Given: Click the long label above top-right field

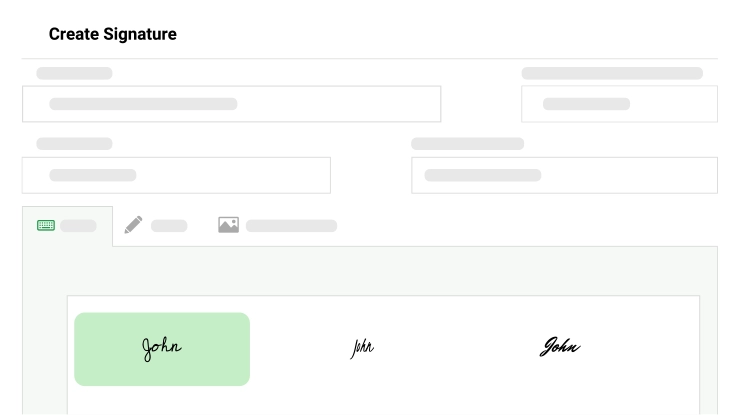Looking at the screenshot, I should (x=611, y=73).
